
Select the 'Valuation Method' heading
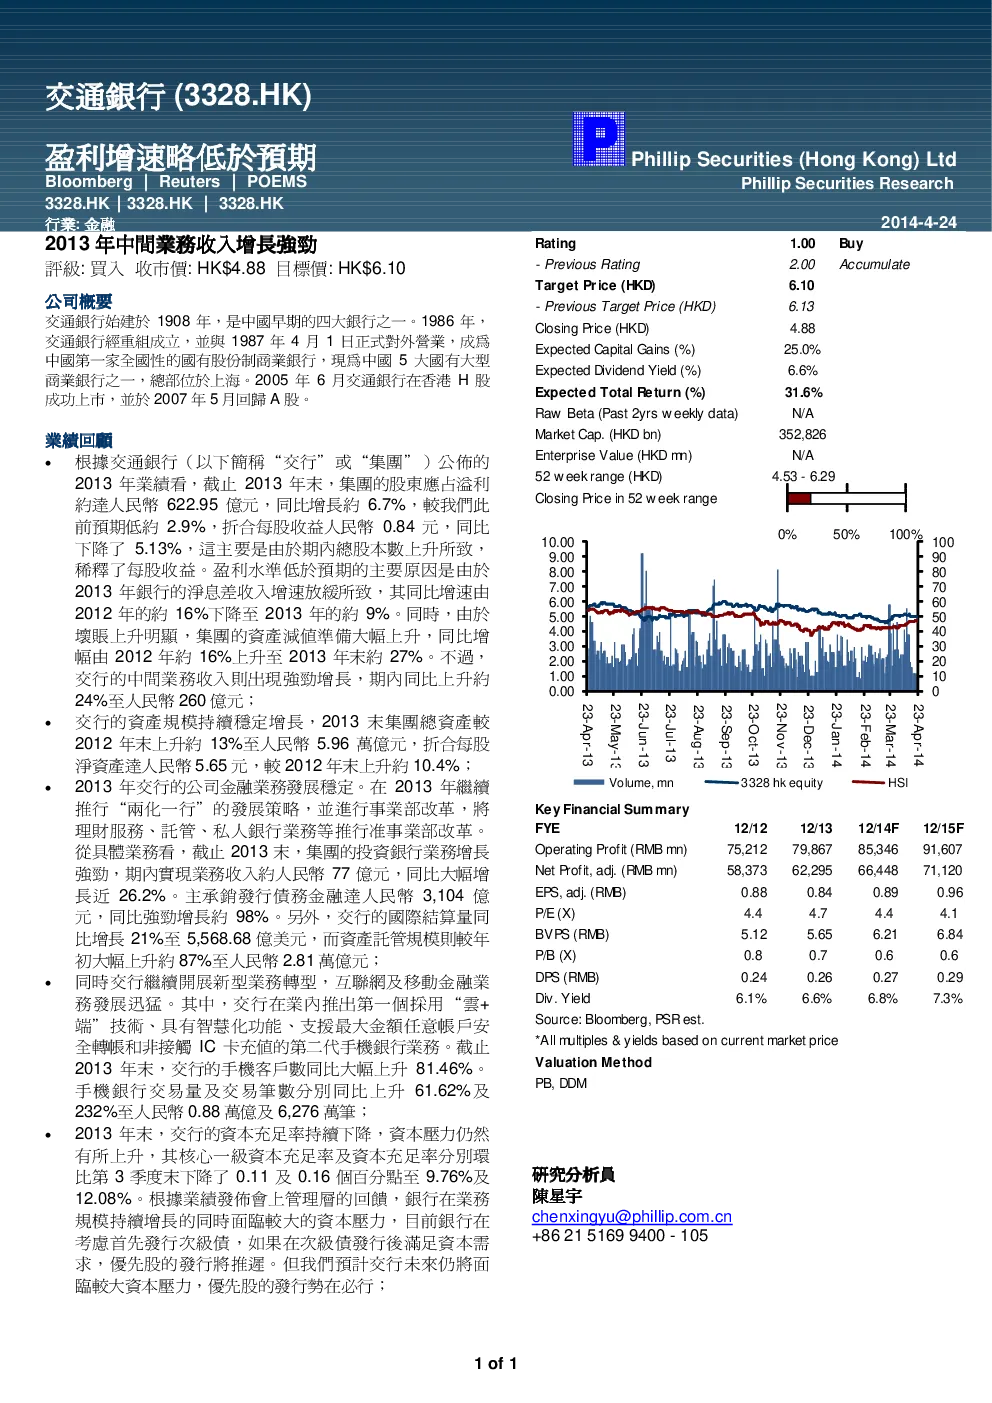[593, 1062]
